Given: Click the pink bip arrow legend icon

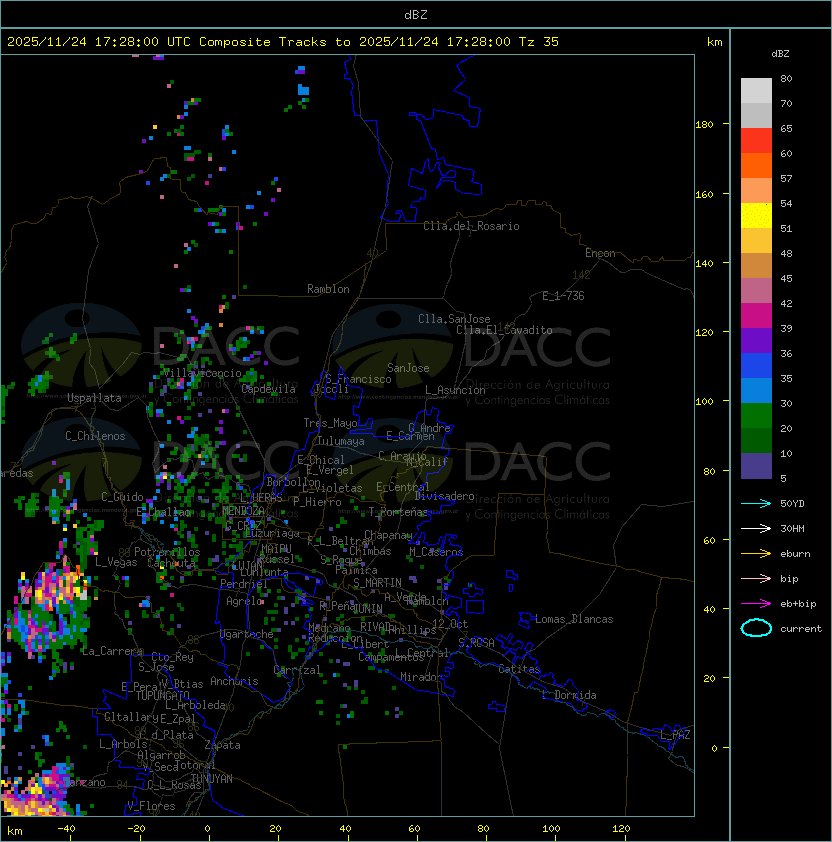Looking at the screenshot, I should (x=756, y=578).
